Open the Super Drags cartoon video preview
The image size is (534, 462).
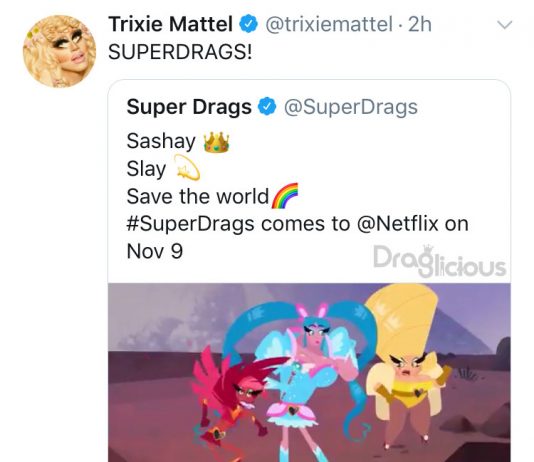309,372
